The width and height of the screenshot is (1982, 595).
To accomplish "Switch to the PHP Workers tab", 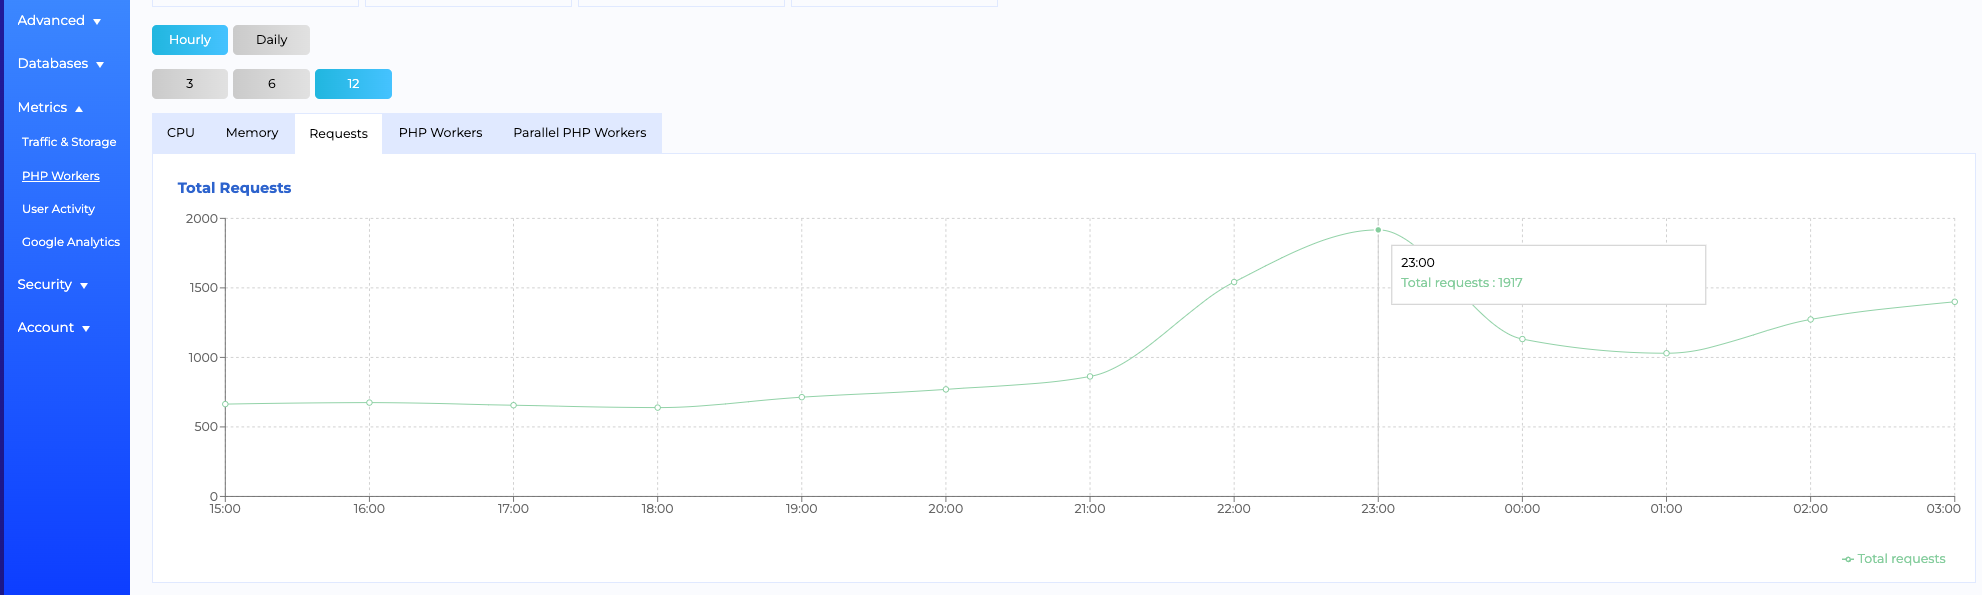I will (440, 133).
